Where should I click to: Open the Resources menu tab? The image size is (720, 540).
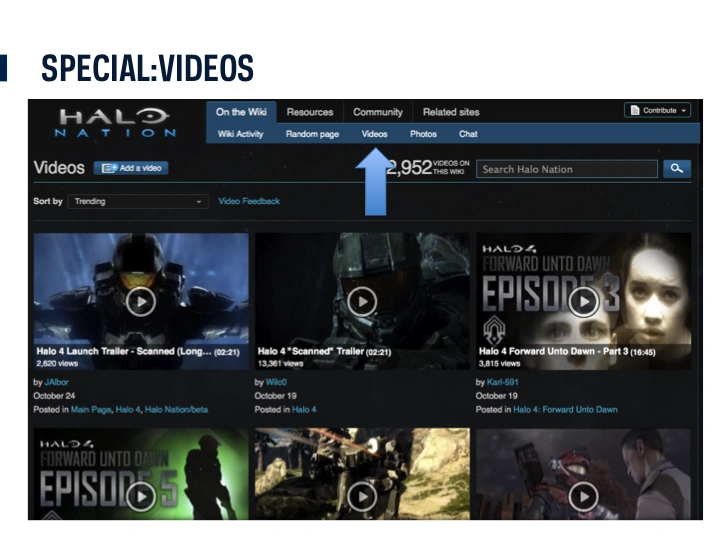tap(309, 112)
